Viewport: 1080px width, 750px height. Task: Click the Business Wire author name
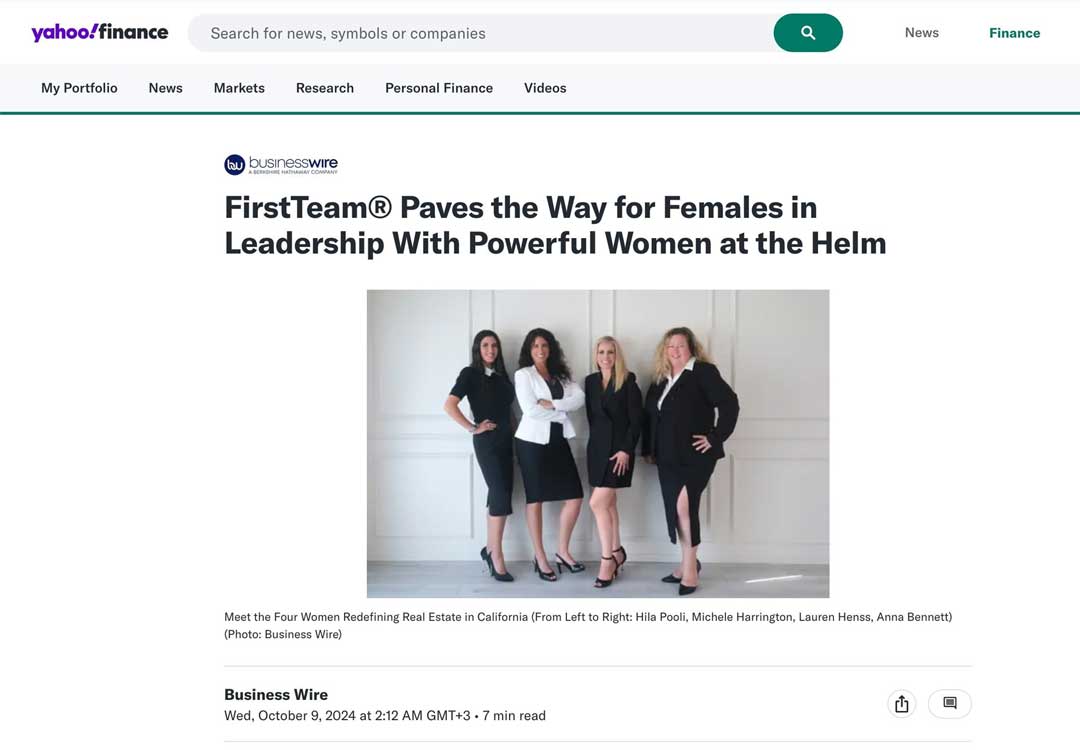(276, 694)
